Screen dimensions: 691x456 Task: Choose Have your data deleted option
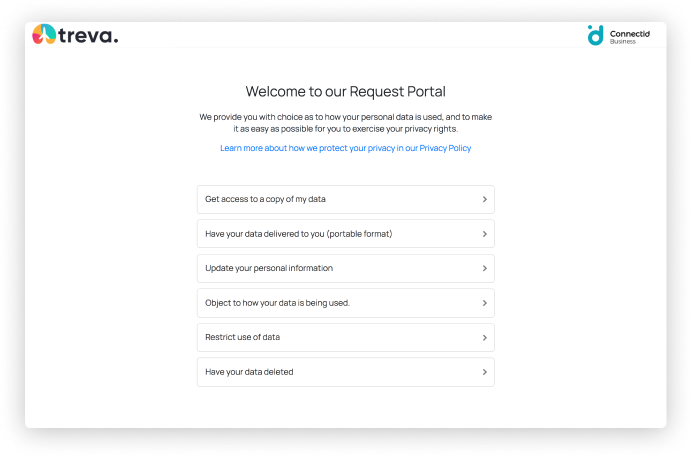click(346, 372)
